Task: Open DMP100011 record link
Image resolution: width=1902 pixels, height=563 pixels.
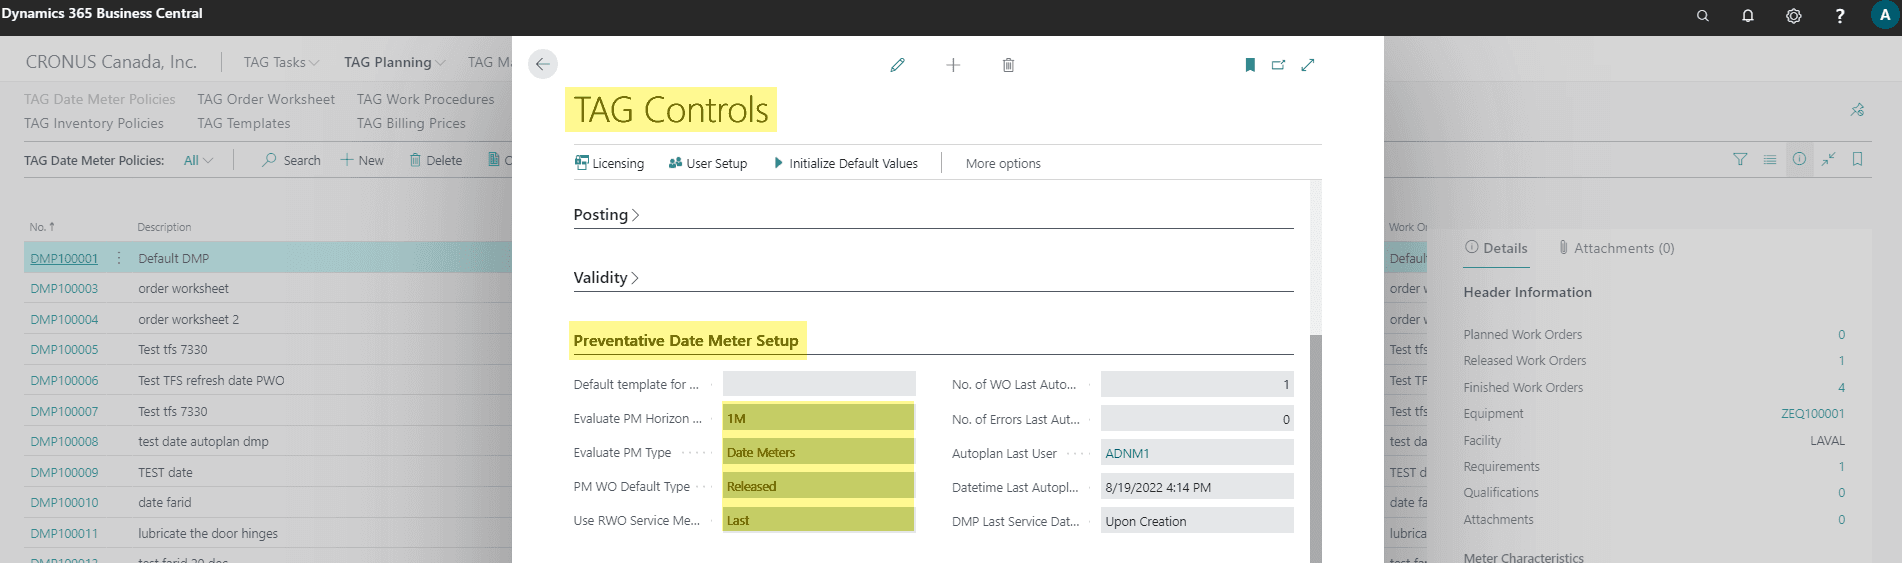Action: click(64, 533)
